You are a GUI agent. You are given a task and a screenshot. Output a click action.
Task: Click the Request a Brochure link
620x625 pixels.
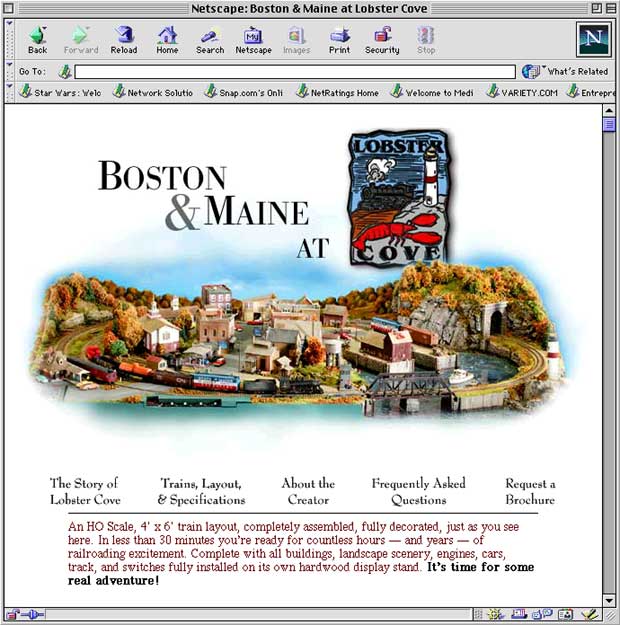pos(530,491)
